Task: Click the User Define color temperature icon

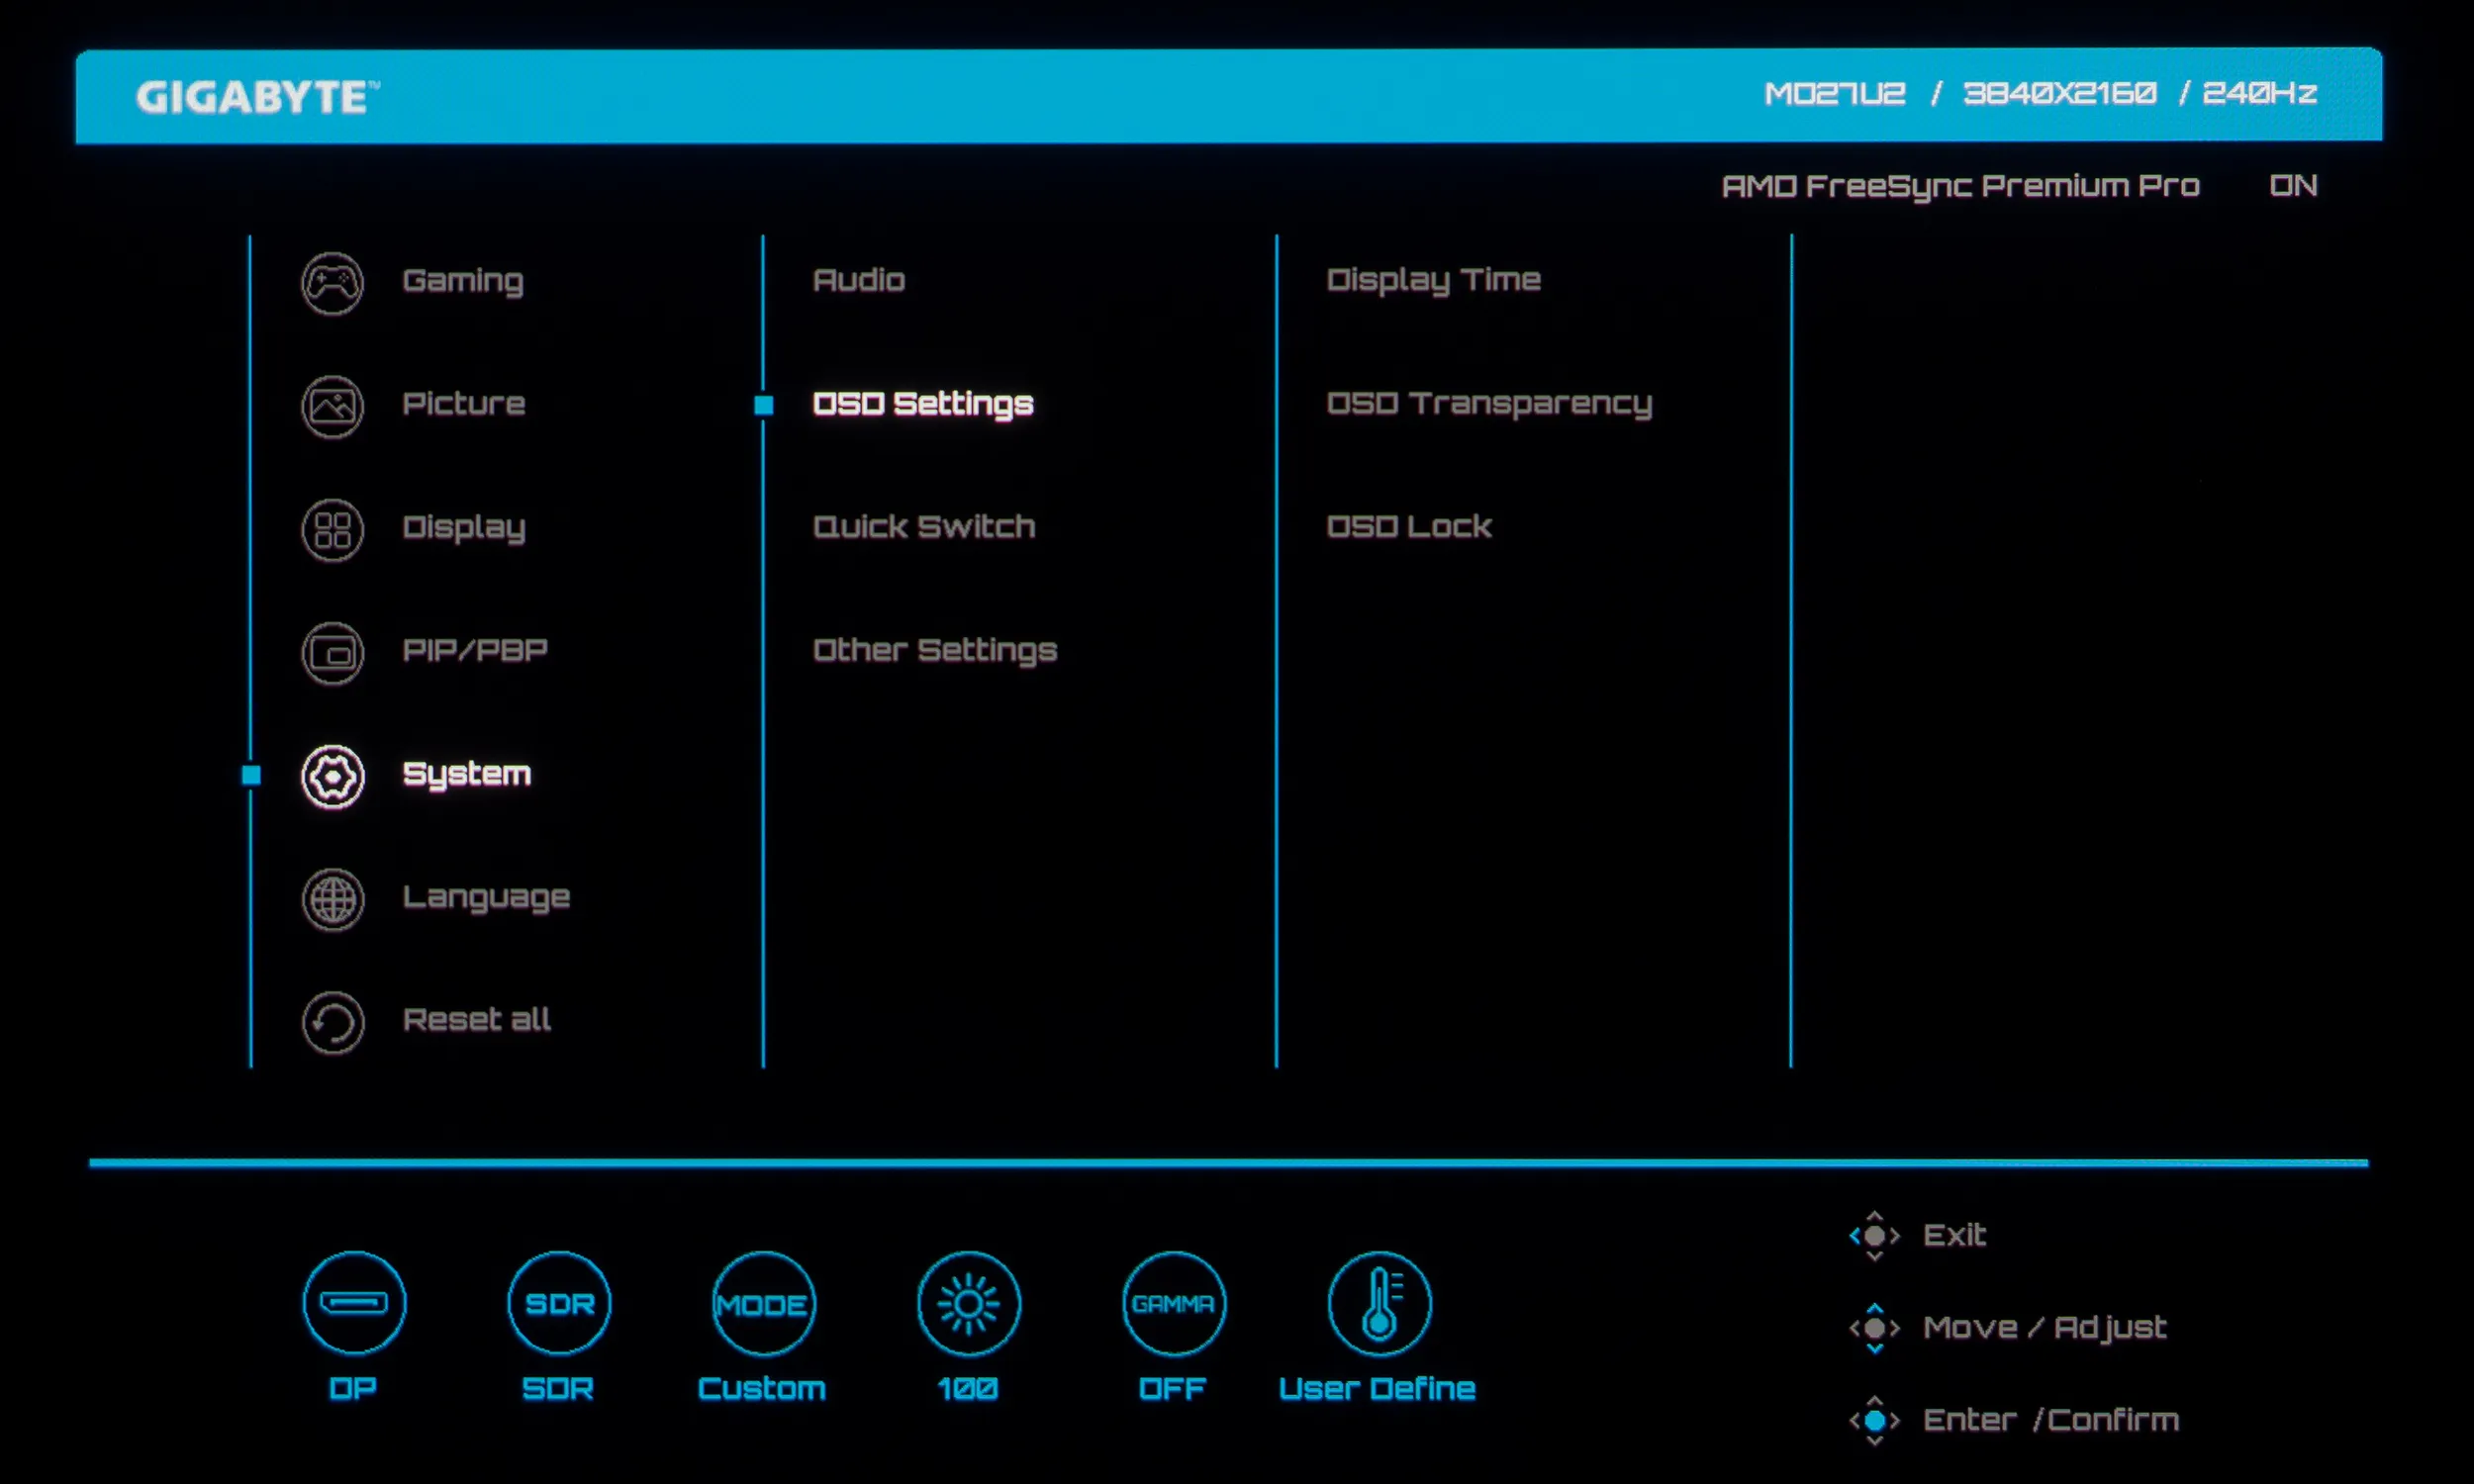Action: (1379, 1302)
